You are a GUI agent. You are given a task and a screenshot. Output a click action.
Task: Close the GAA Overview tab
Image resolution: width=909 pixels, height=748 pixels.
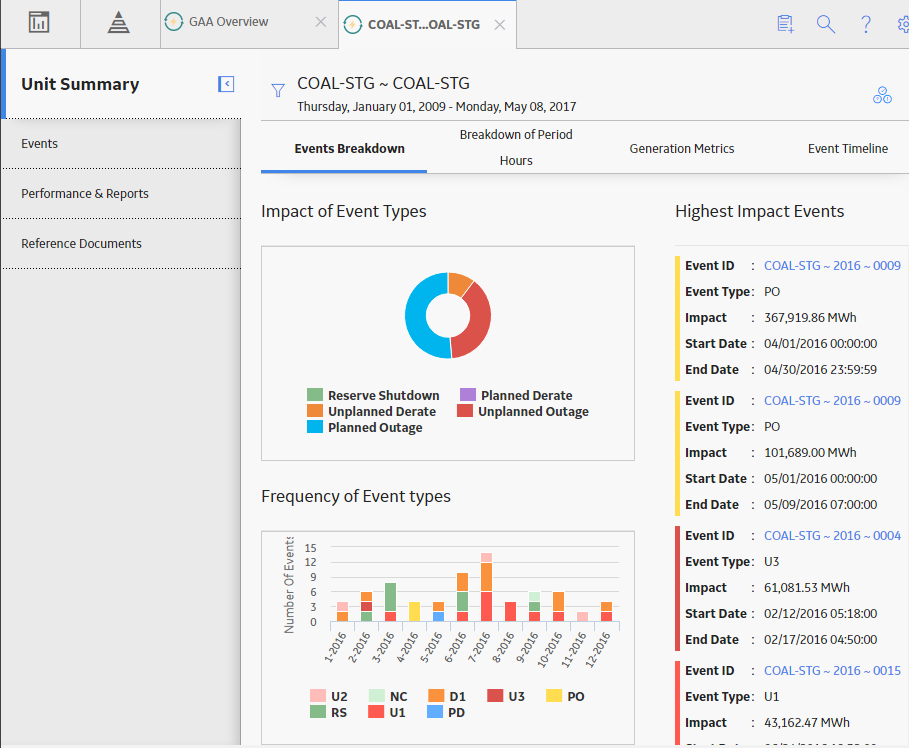(x=321, y=22)
